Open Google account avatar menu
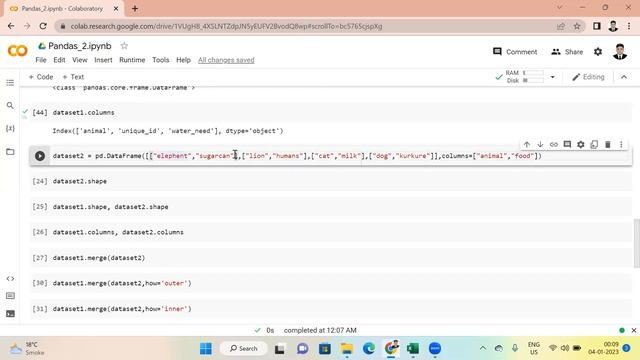 (x=620, y=52)
